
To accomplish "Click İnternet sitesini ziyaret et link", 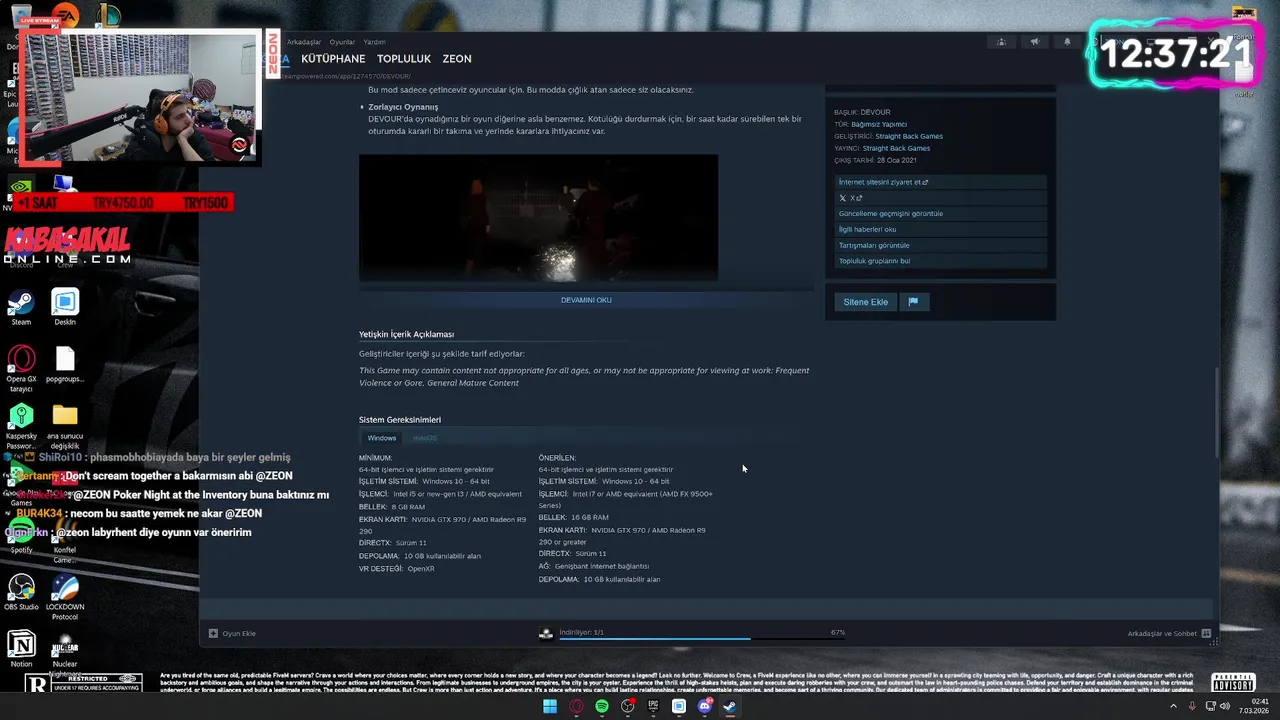I will click(x=941, y=182).
